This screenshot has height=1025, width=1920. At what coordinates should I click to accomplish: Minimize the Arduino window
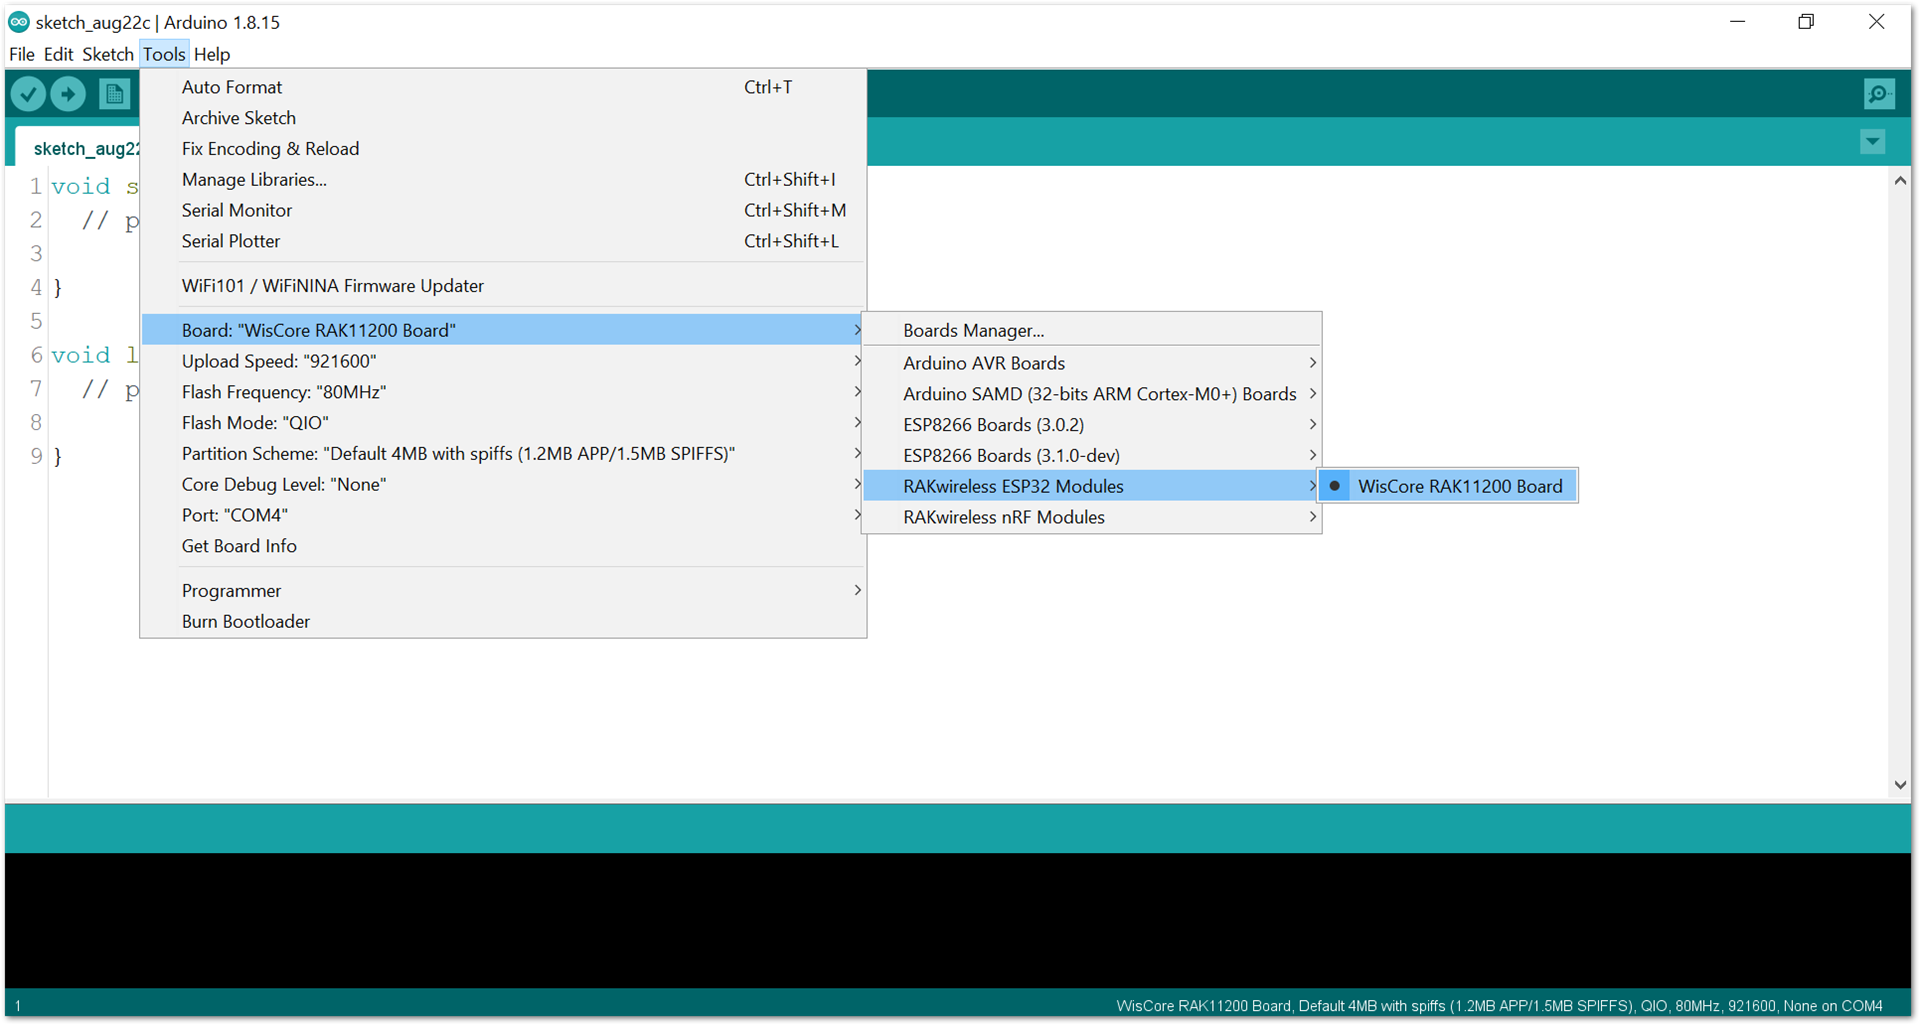coord(1738,22)
